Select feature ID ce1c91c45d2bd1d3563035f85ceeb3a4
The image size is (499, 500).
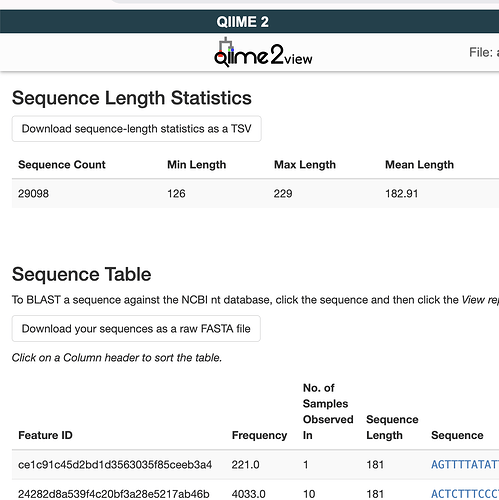[x=115, y=464]
